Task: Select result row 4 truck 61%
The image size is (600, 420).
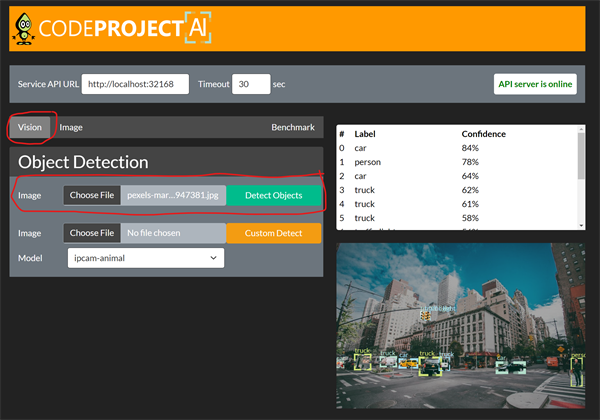Action: point(457,204)
